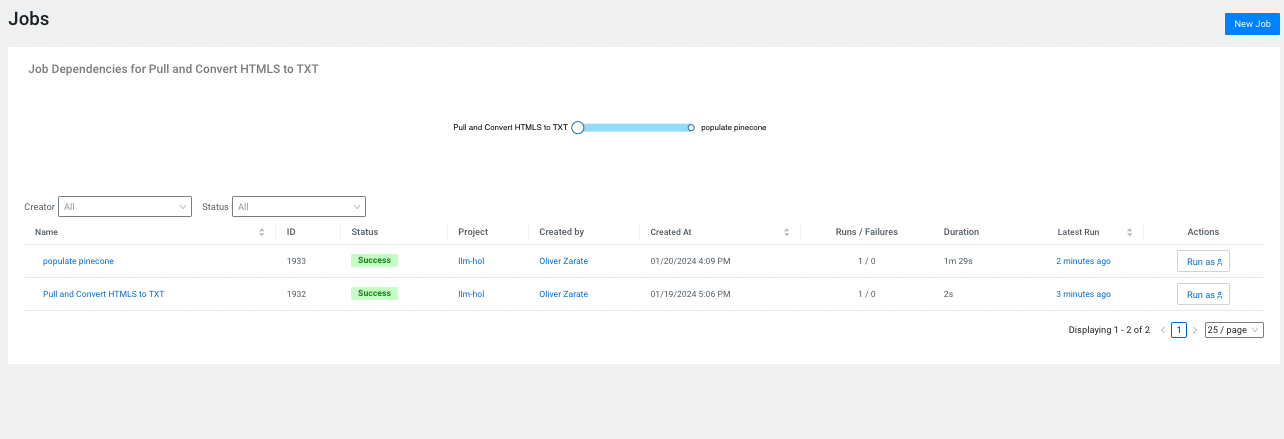Screen dimensions: 1284x439
Task: Click the ID column header
Action: (291, 232)
